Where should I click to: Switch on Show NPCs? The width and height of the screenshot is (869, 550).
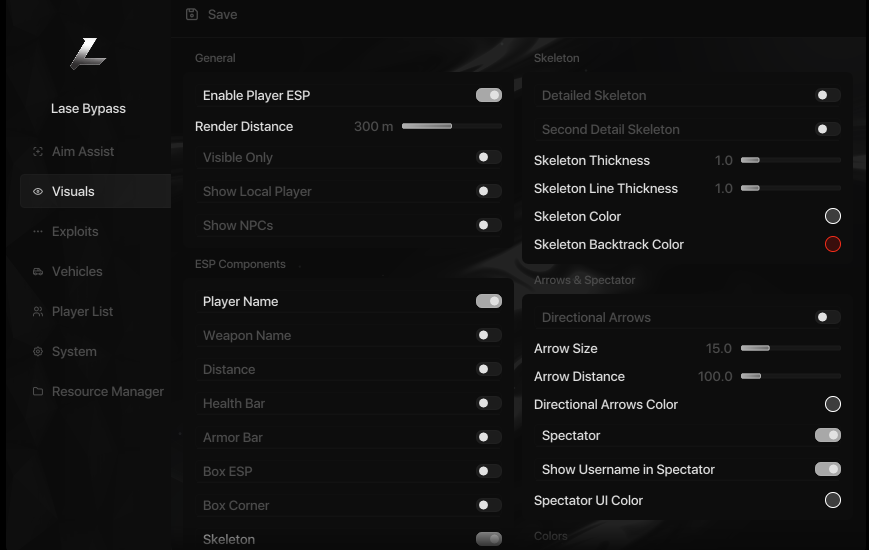[x=489, y=225]
